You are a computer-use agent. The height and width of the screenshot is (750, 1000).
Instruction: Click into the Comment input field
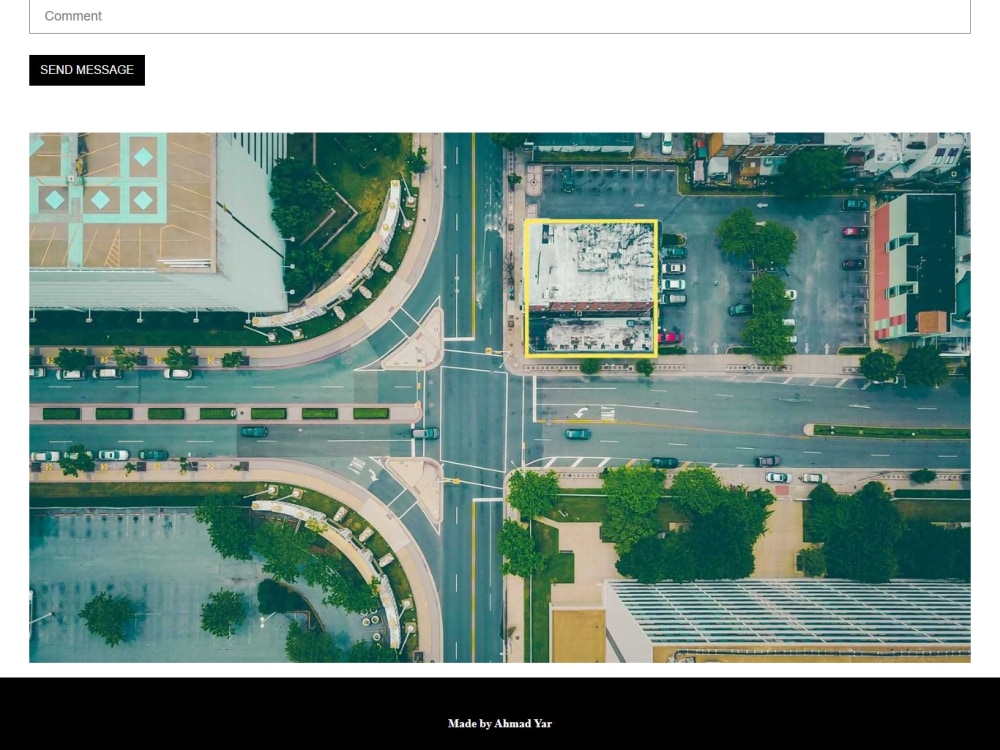pos(500,16)
